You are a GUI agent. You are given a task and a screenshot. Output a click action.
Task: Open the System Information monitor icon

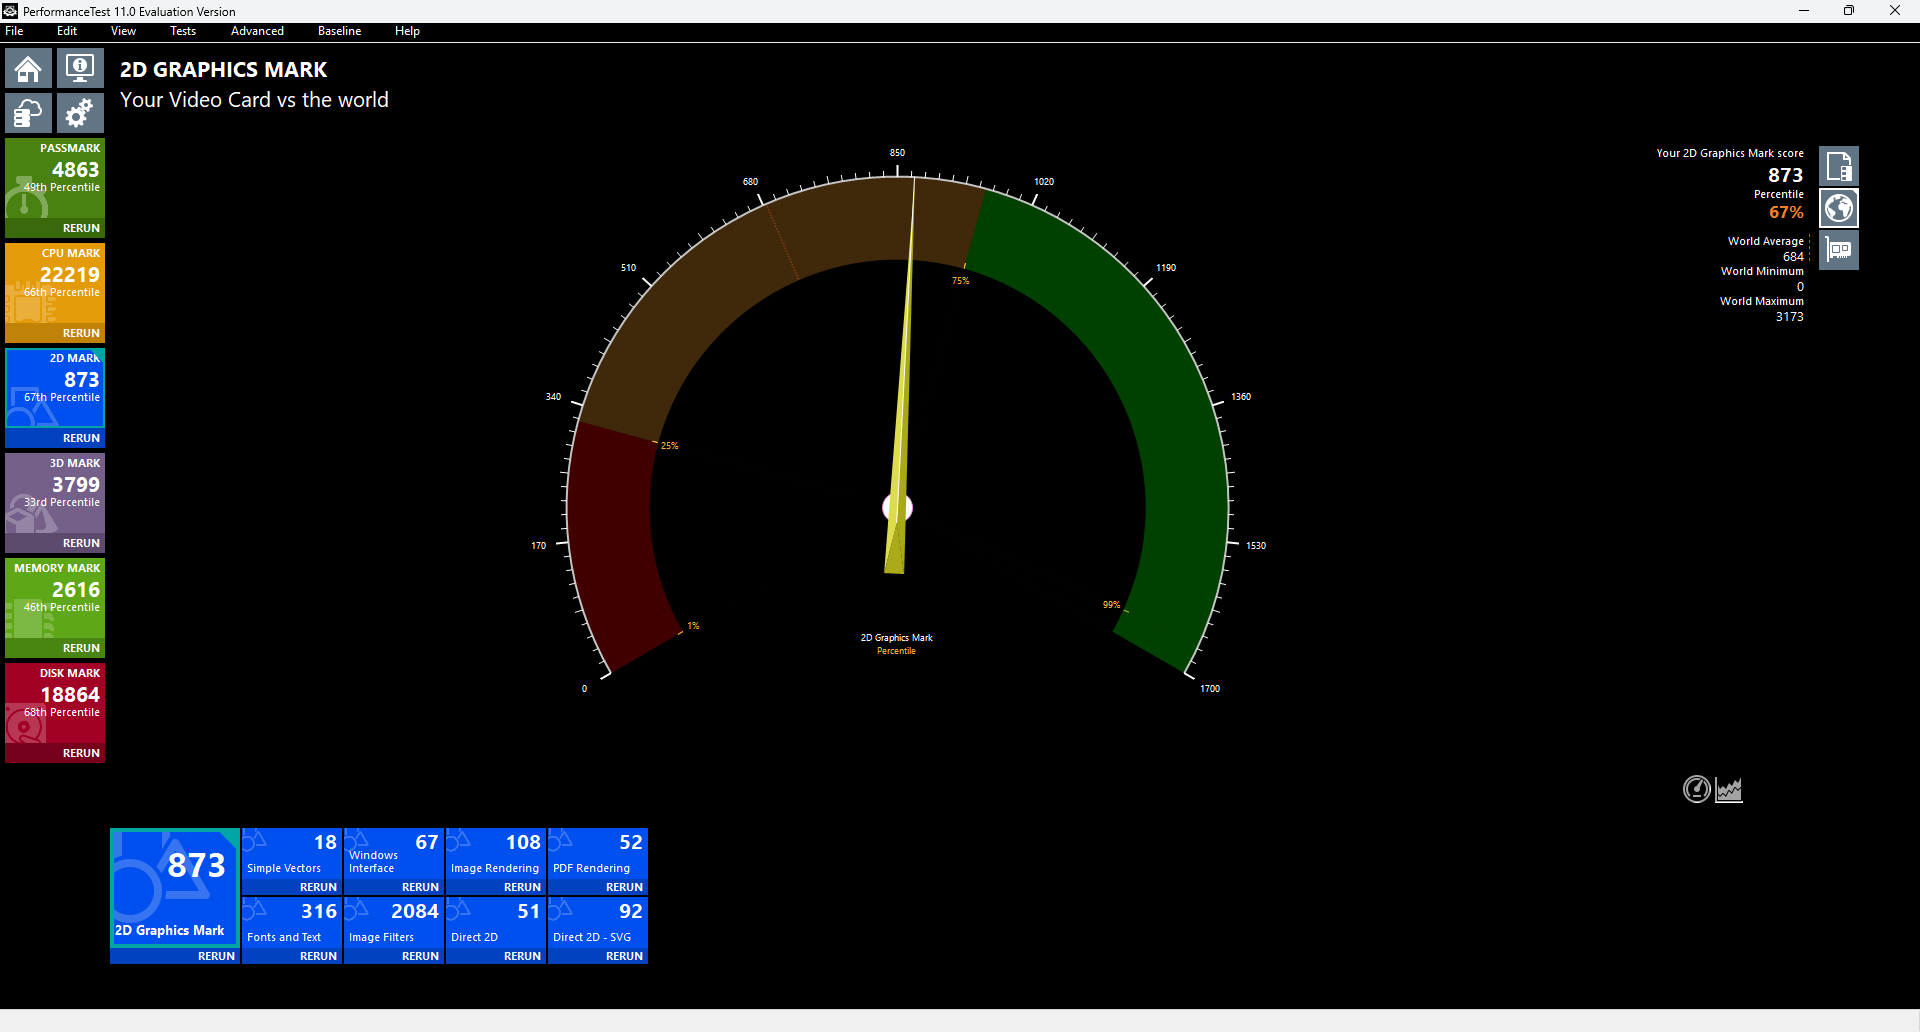pos(80,69)
